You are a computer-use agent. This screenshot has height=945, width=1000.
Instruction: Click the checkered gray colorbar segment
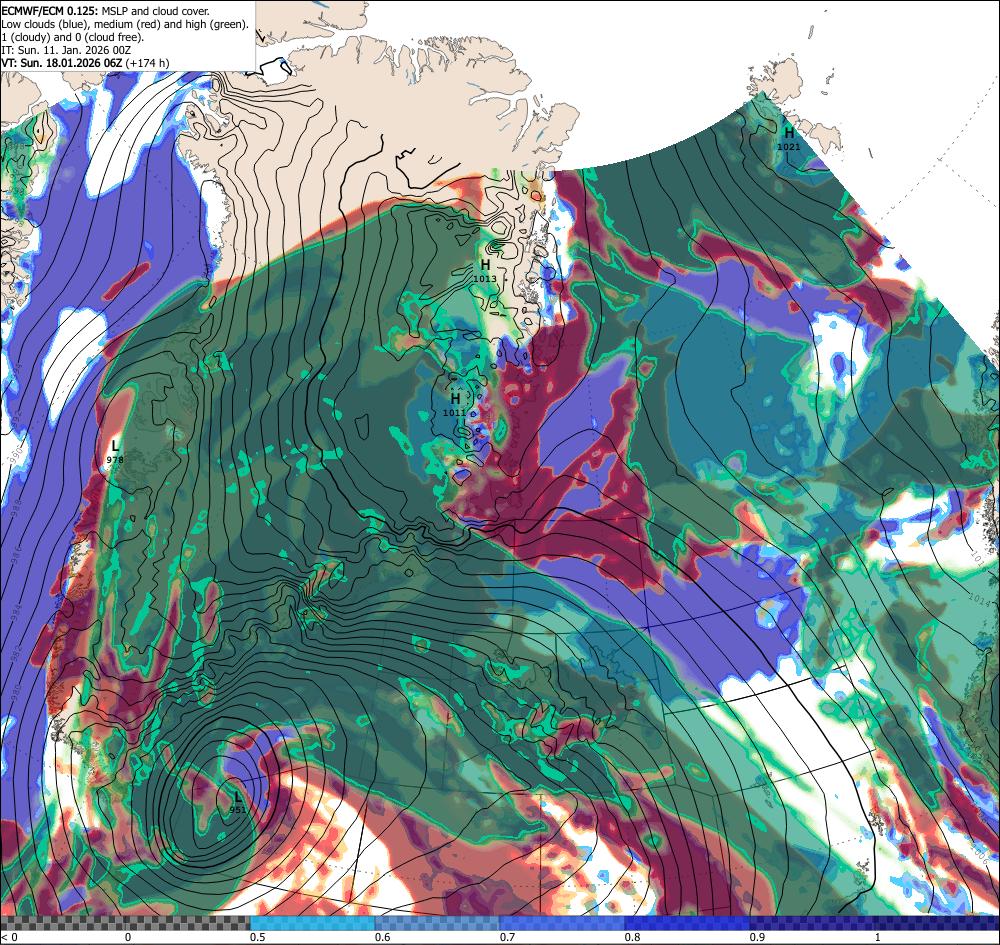[x=125, y=923]
